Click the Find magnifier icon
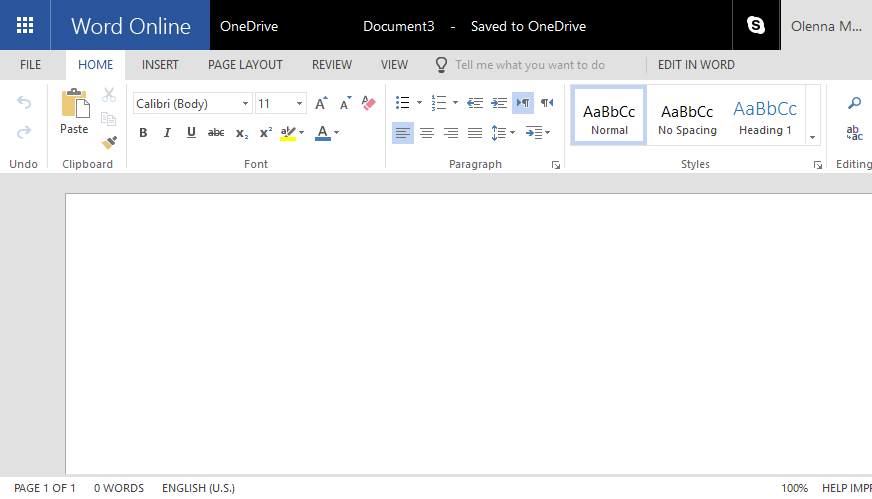Screen dimensions: 872x499 coord(854,103)
